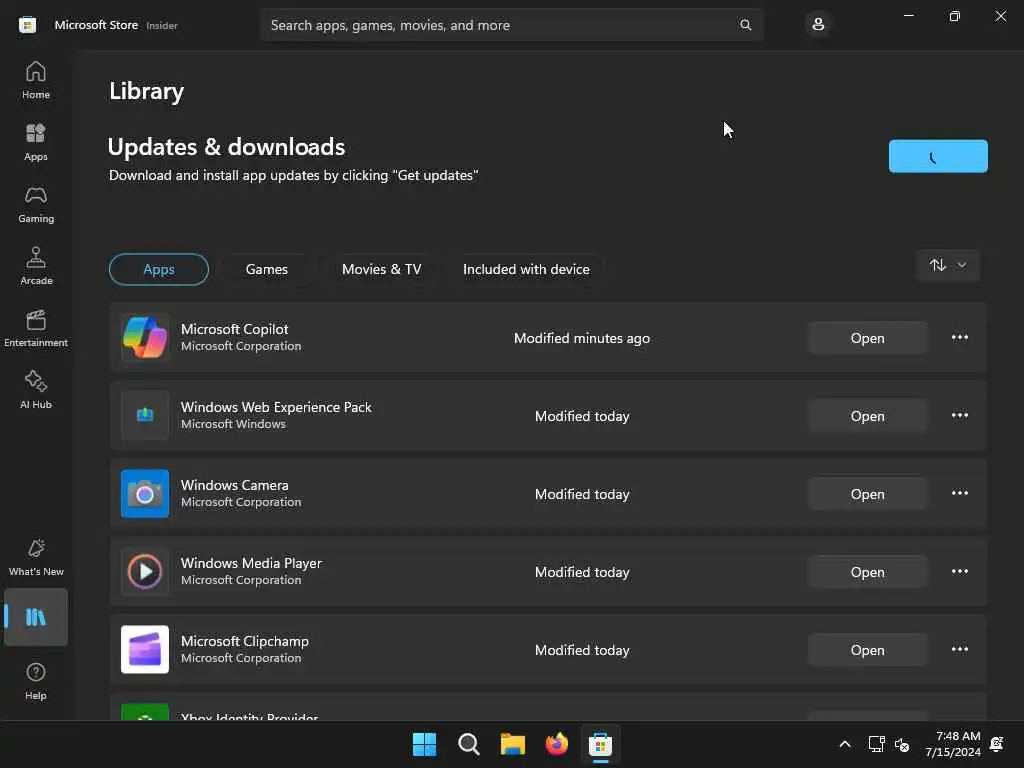The width and height of the screenshot is (1024, 768).
Task: Click the network display tray icon
Action: coord(876,744)
